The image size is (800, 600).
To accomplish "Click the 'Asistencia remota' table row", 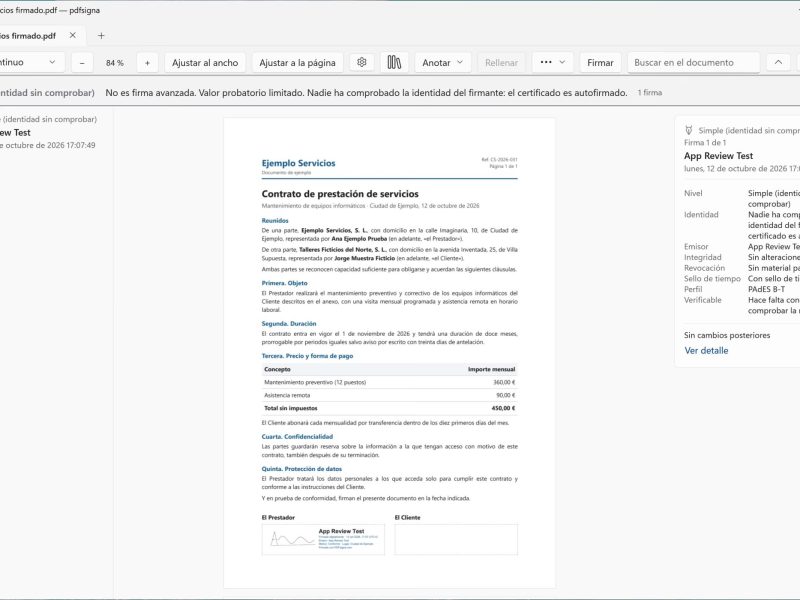I will coord(390,395).
